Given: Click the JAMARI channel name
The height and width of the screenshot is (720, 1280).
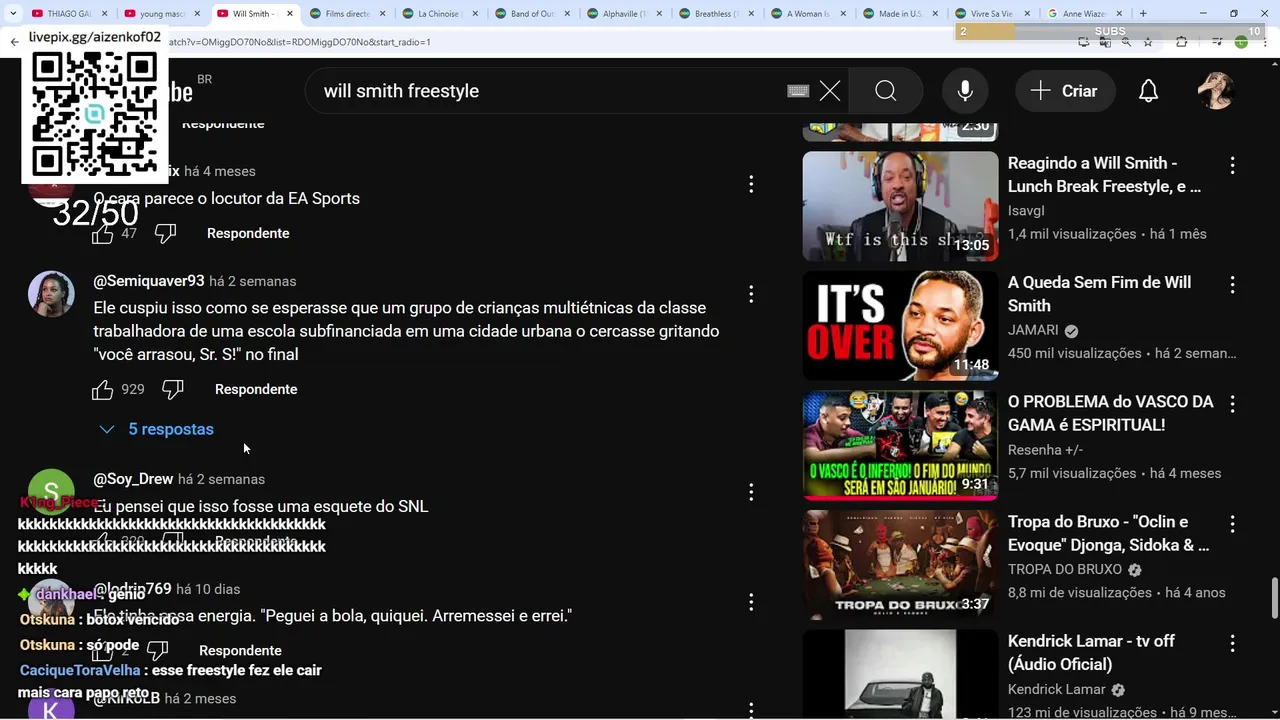Looking at the screenshot, I should click(1033, 331).
